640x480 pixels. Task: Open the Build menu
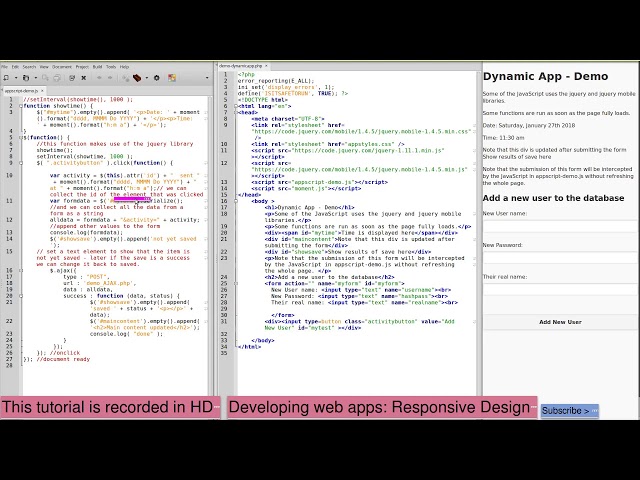[97, 67]
